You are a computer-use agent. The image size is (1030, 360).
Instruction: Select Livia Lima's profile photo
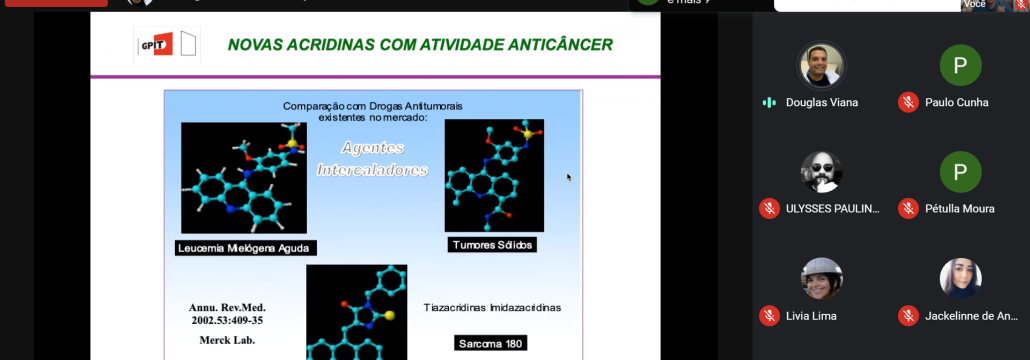pos(821,279)
